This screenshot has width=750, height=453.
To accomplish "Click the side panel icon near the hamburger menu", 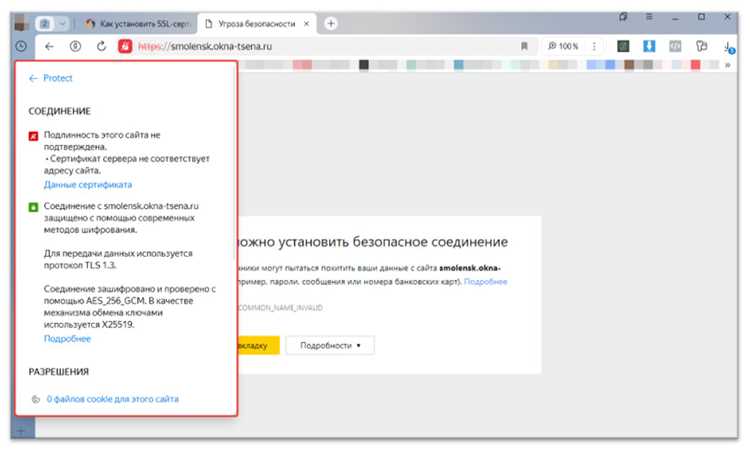I will coord(623,17).
